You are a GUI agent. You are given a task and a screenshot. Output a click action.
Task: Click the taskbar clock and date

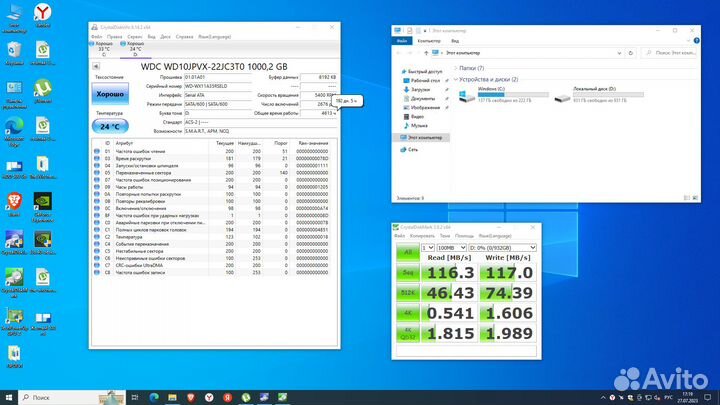[x=687, y=398]
